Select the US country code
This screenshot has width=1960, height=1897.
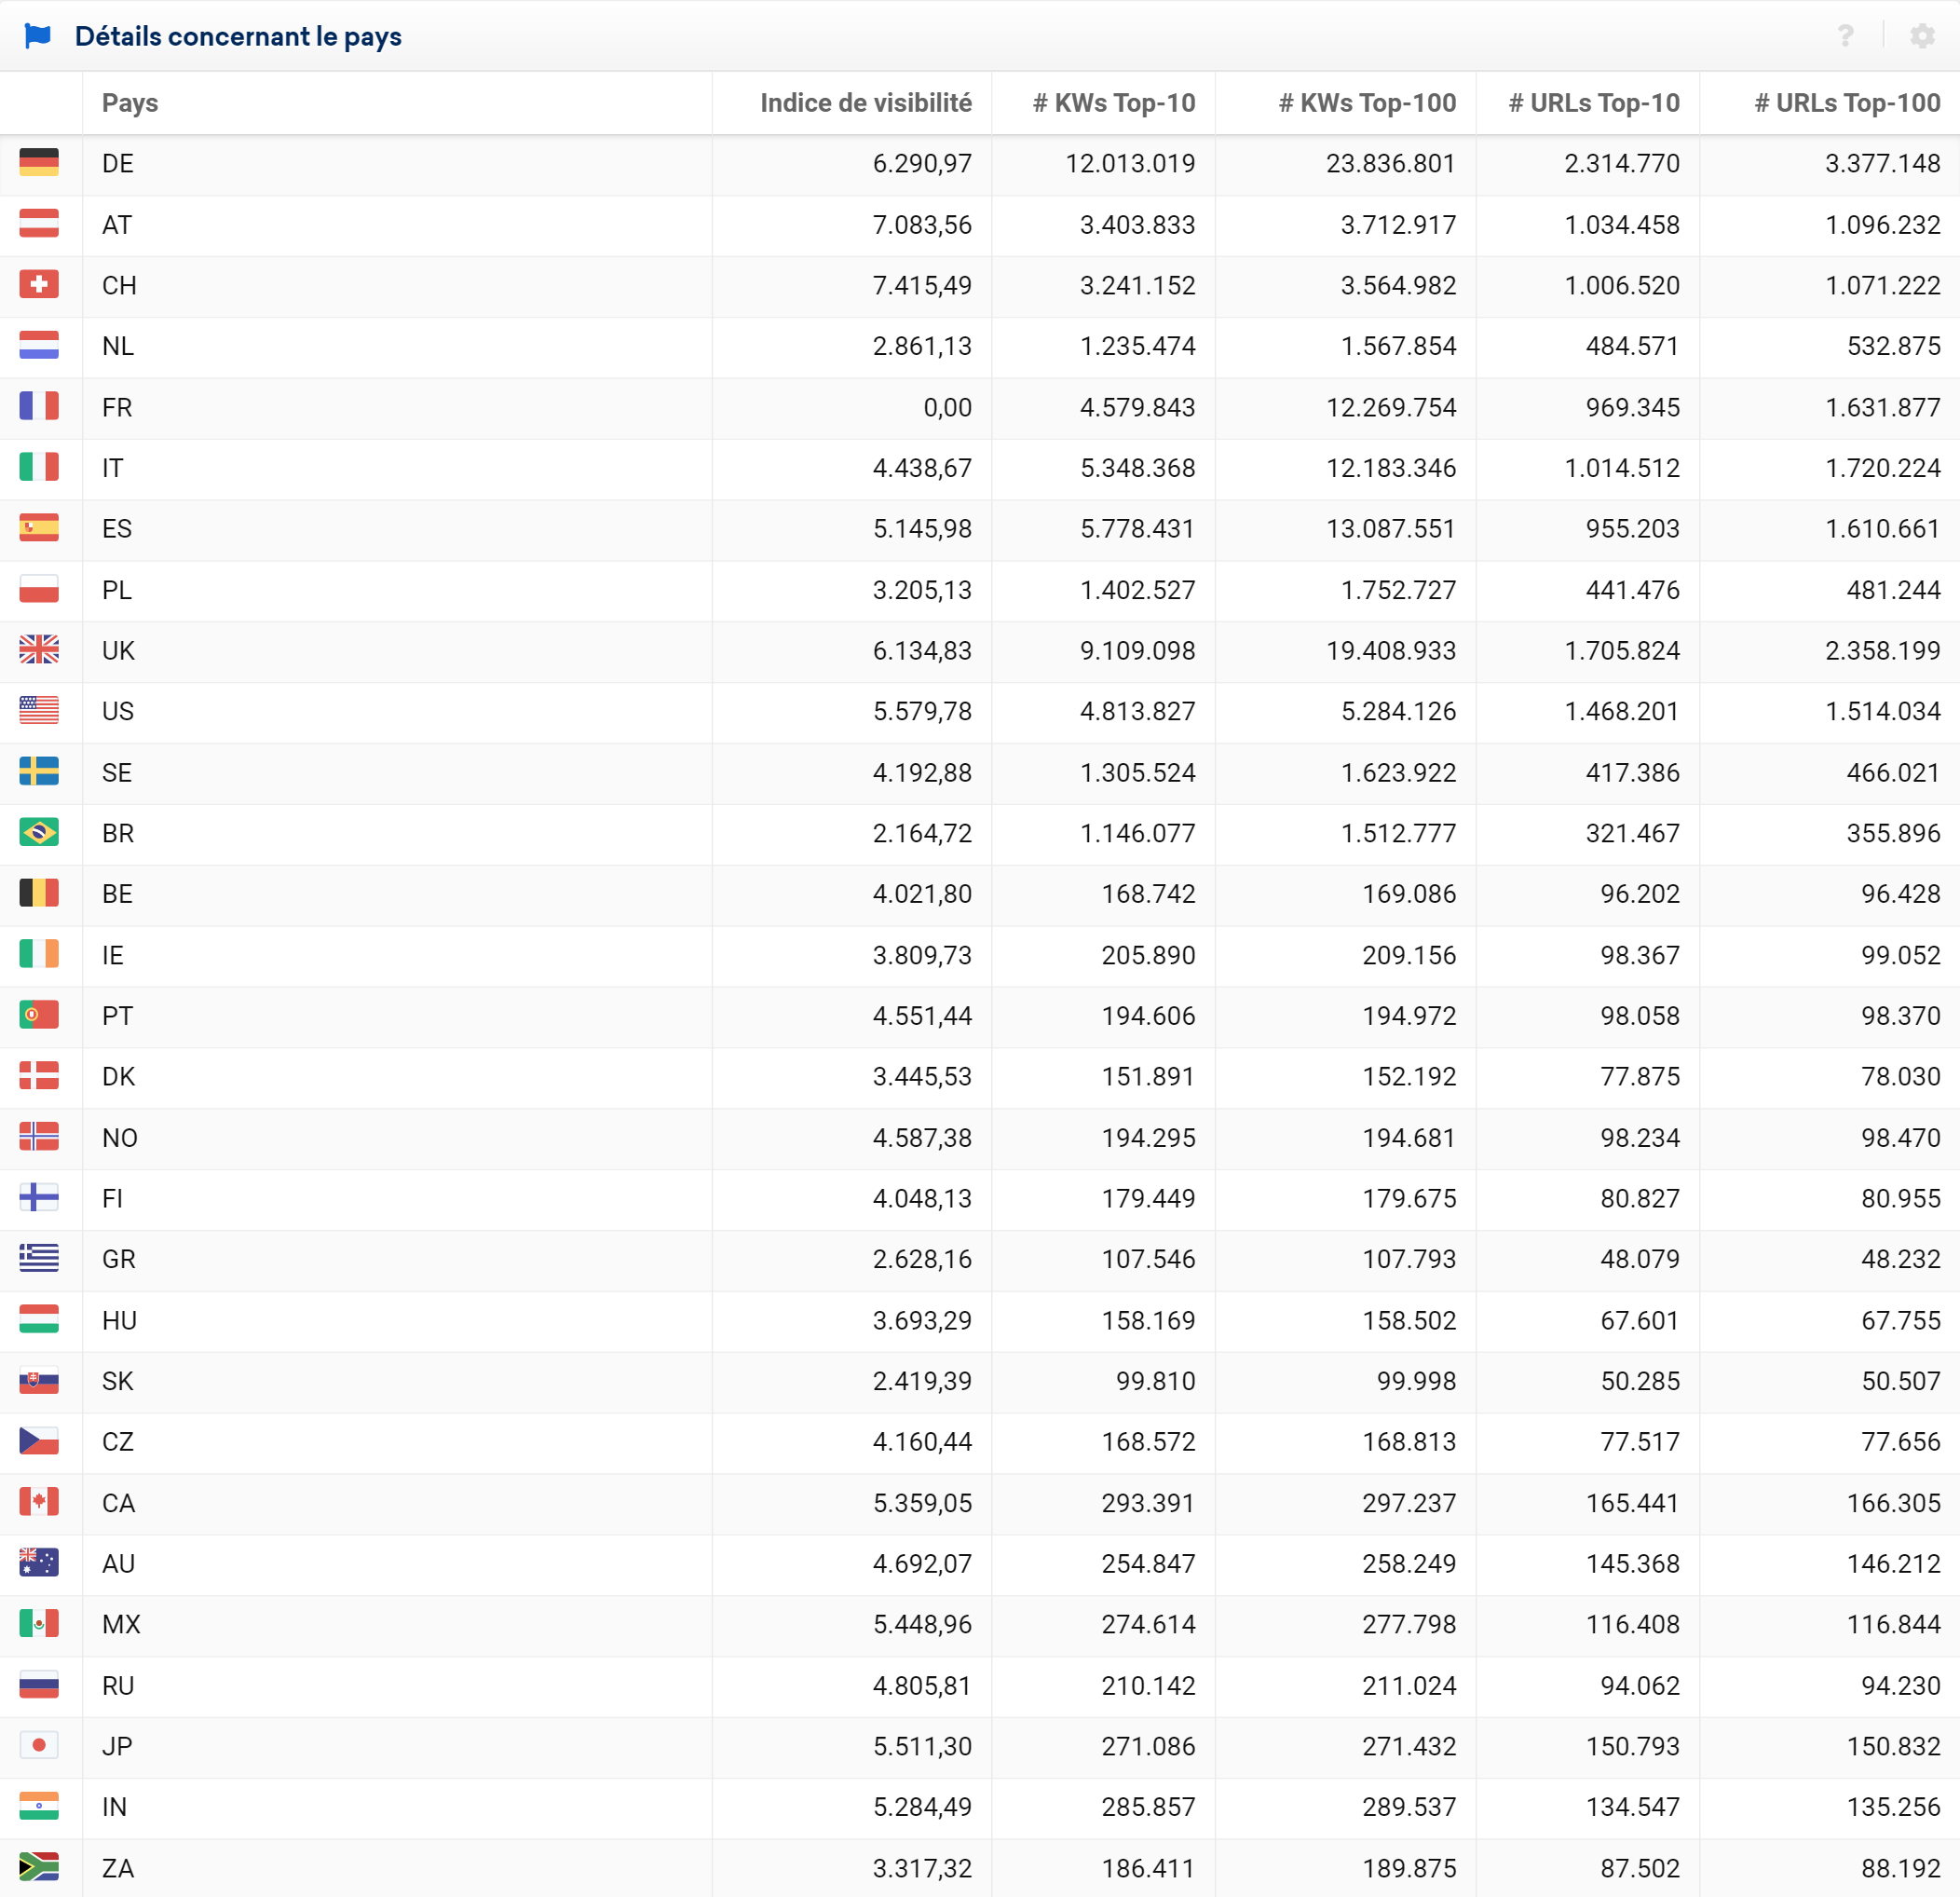(118, 711)
